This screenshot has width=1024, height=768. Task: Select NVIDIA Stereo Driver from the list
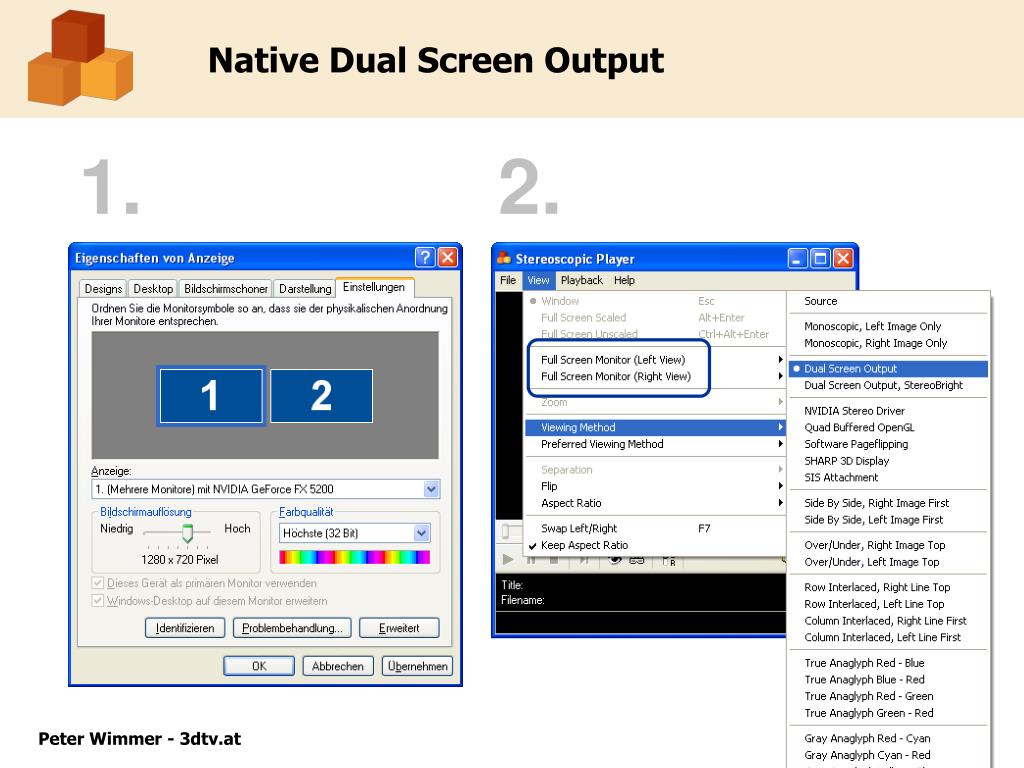coord(854,411)
